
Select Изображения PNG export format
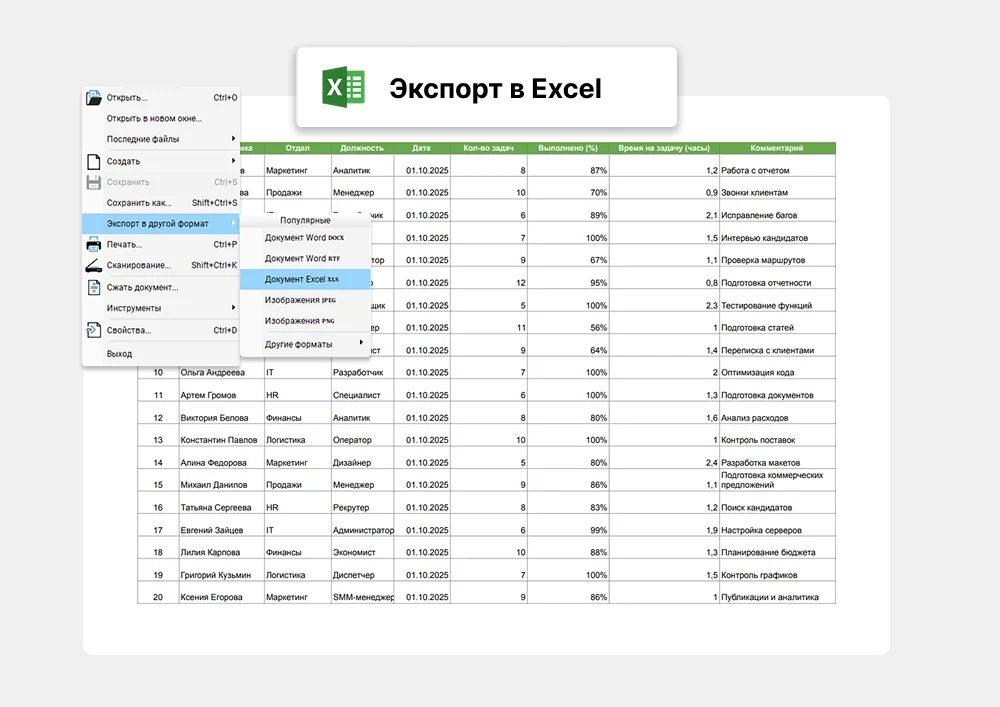pyautogui.click(x=300, y=321)
